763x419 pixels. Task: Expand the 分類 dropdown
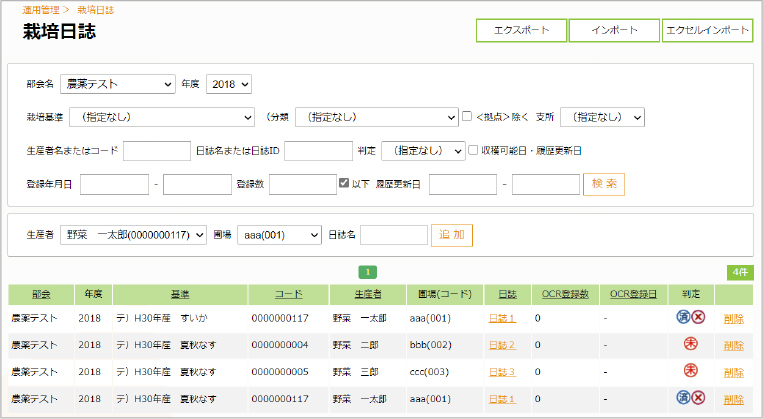(377, 117)
